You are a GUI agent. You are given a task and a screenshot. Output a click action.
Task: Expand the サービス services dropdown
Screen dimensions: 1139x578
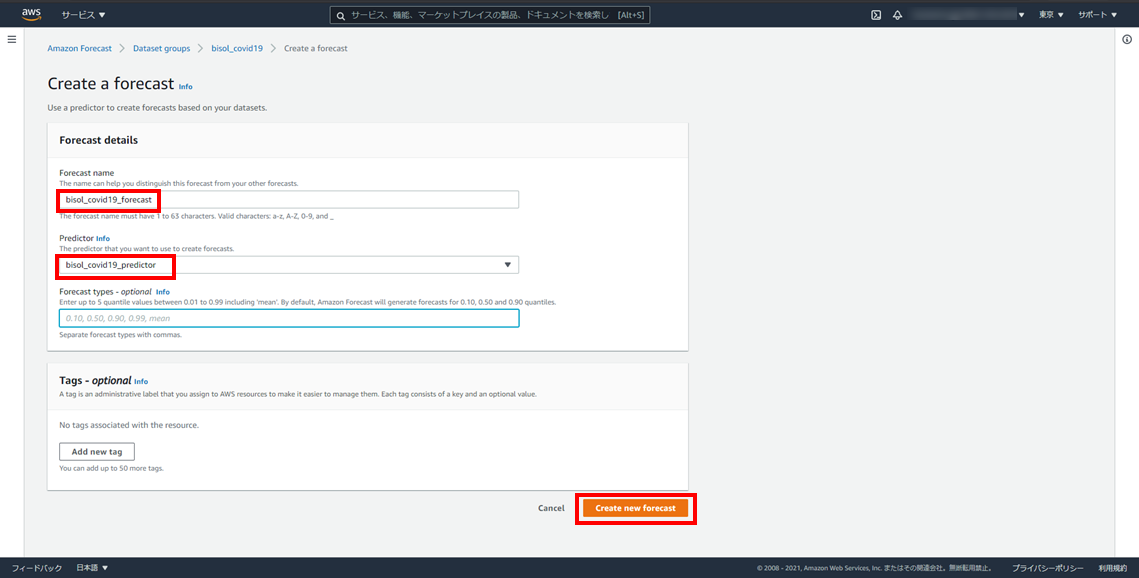83,15
